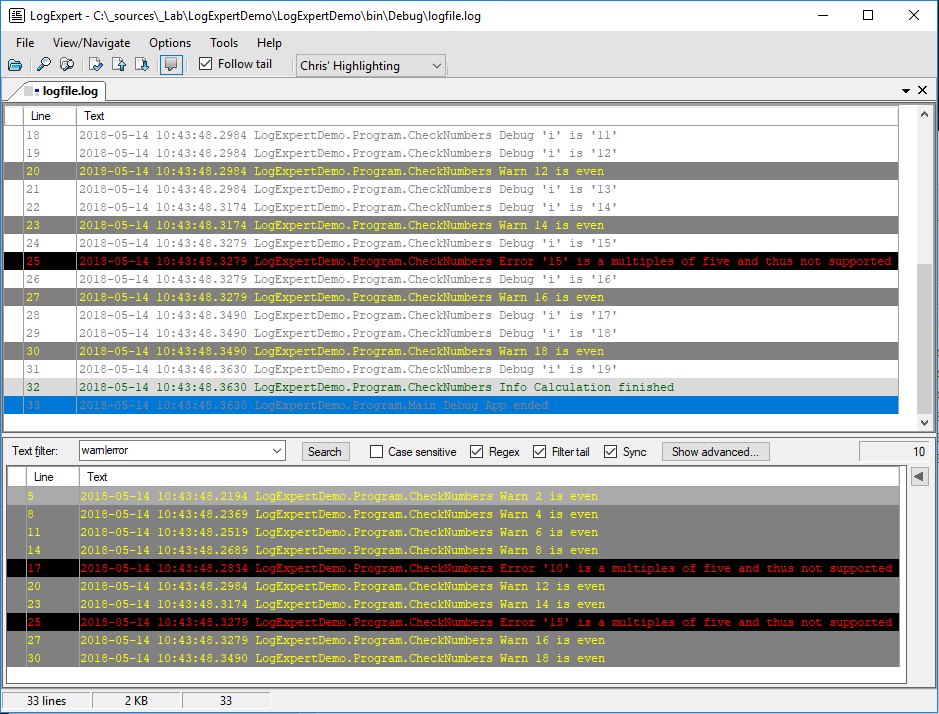The height and width of the screenshot is (714, 939).
Task: Click the Search button
Action: pos(325,452)
